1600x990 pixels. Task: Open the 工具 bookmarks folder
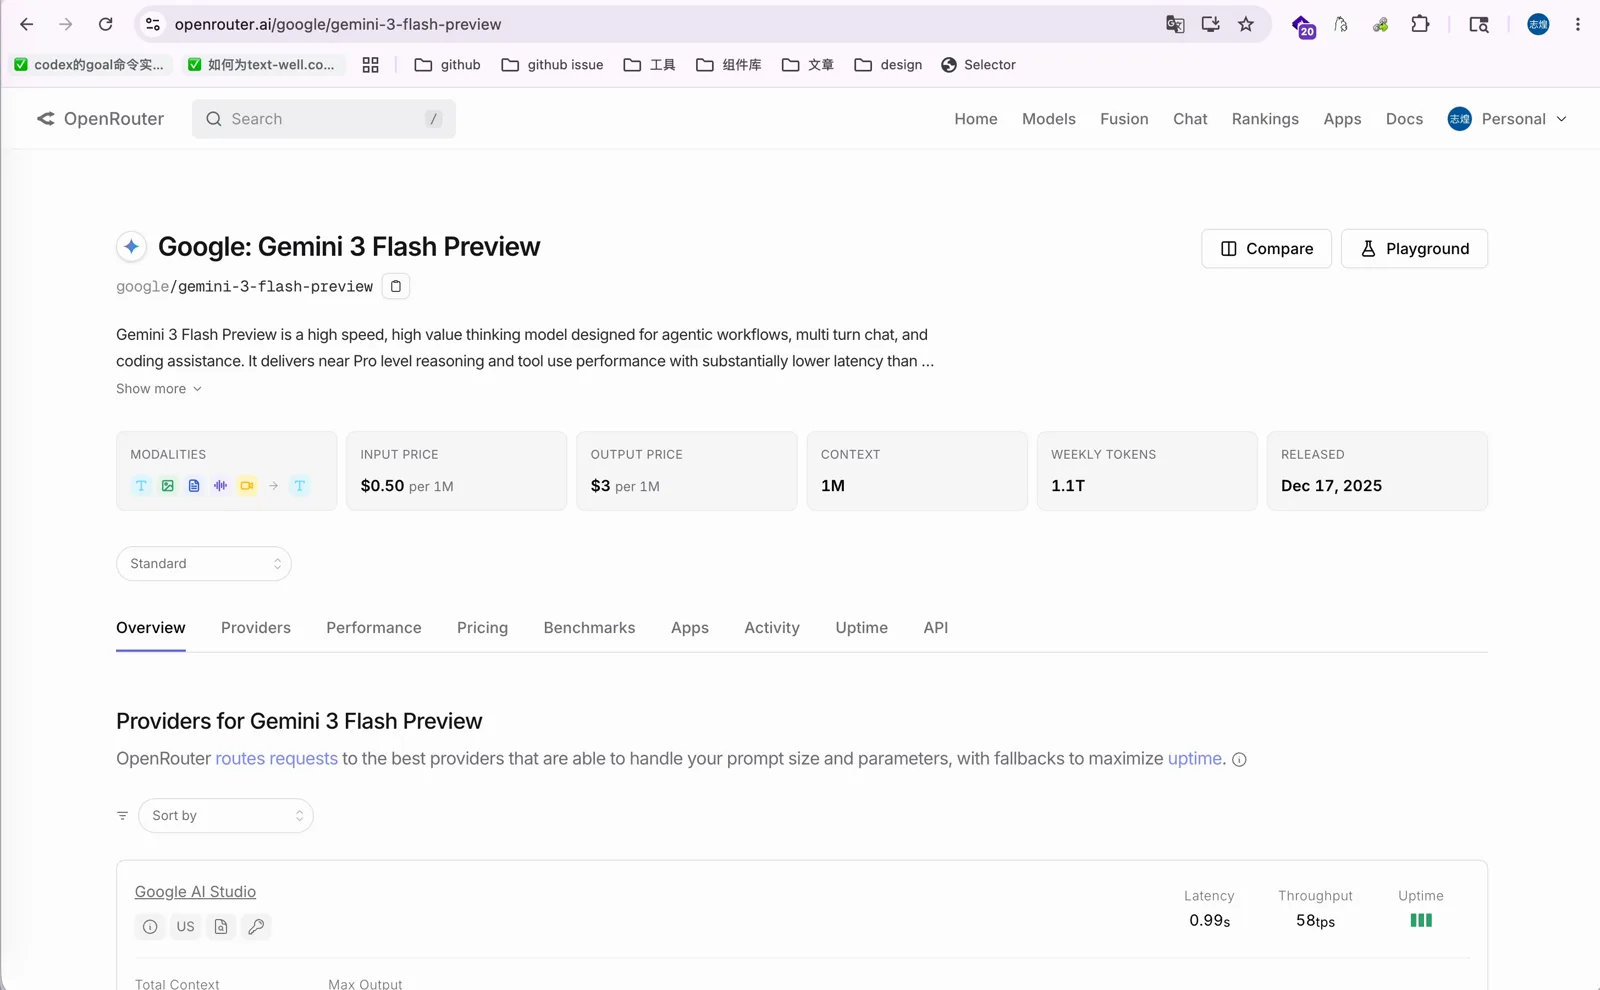click(649, 65)
